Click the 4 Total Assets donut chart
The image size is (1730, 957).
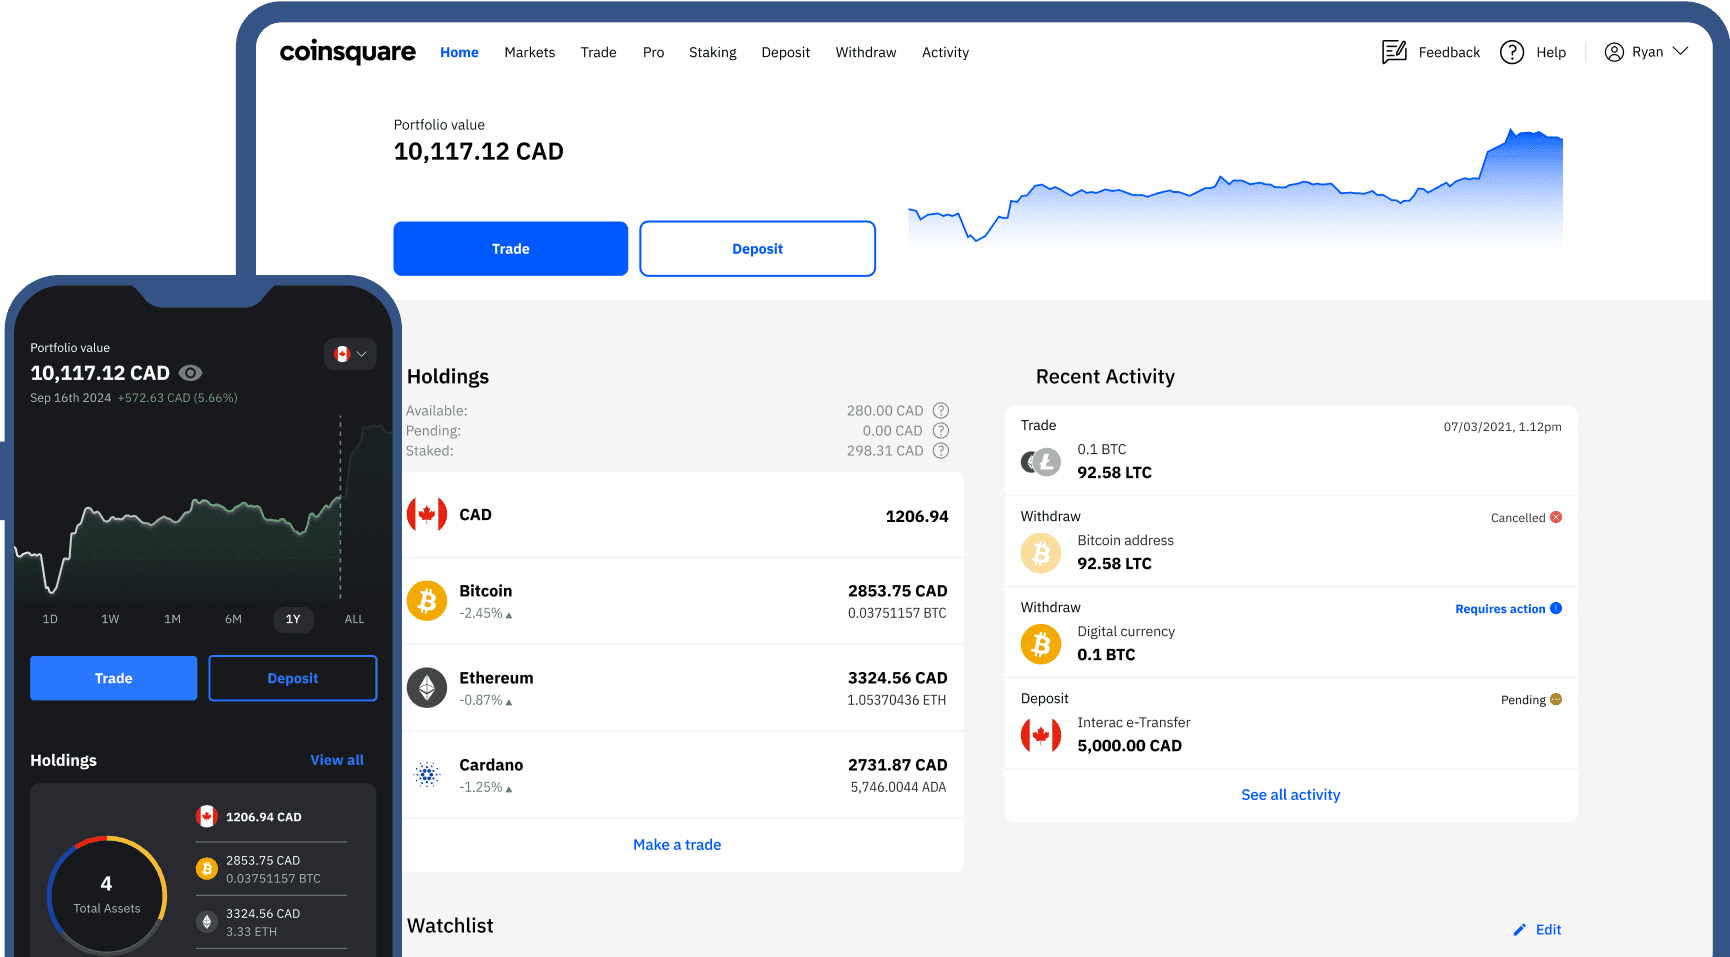pyautogui.click(x=107, y=894)
